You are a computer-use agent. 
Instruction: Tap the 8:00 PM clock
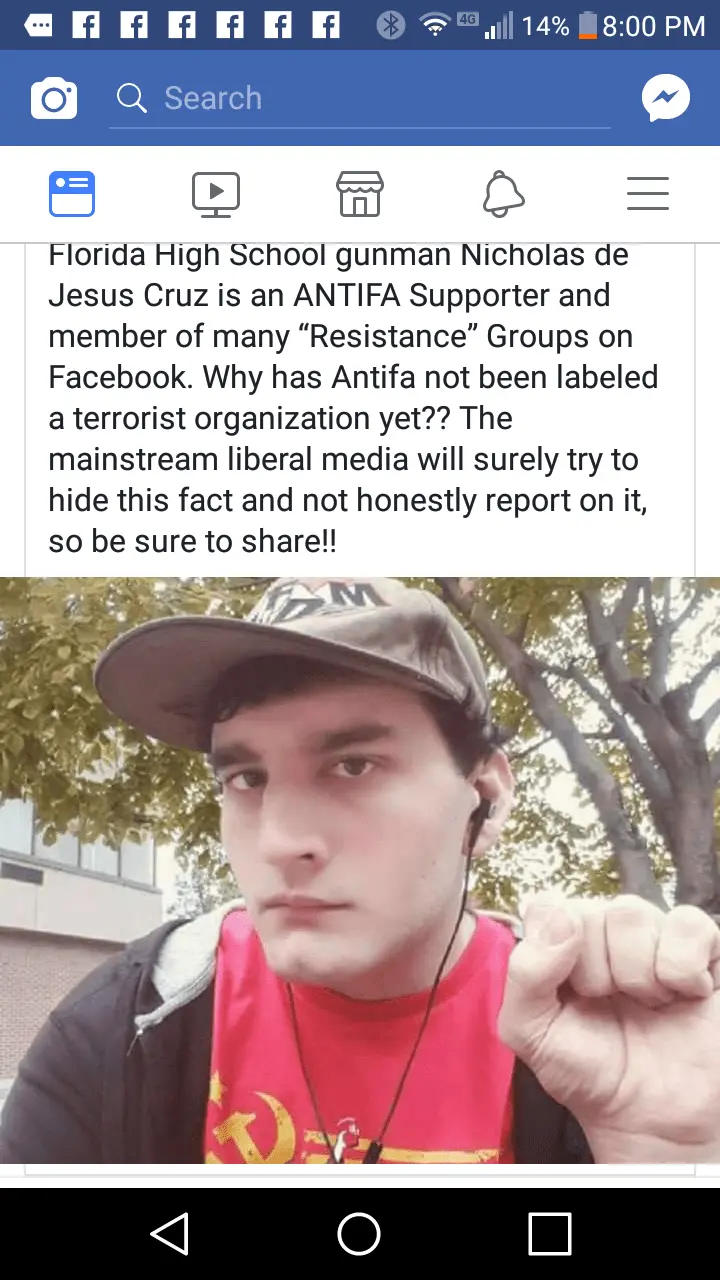[655, 26]
